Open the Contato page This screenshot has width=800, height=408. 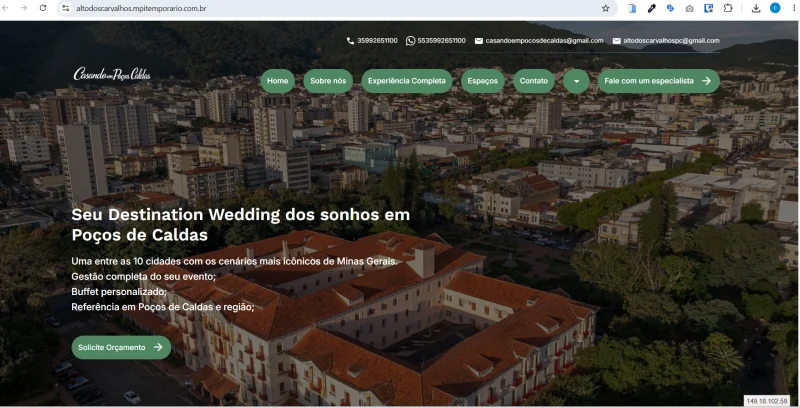[x=534, y=81]
